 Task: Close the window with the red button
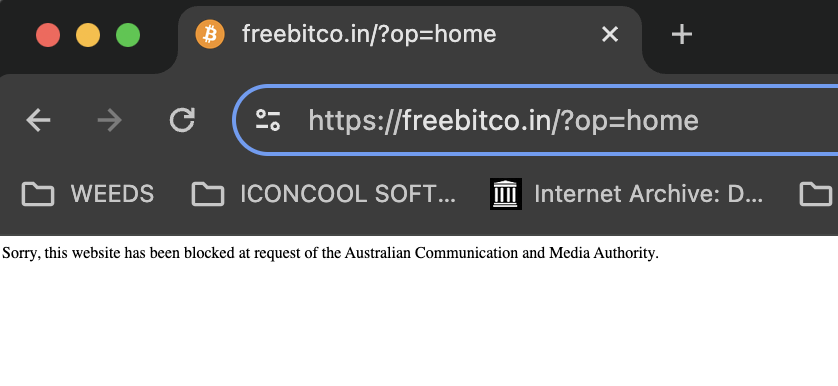pyautogui.click(x=48, y=35)
